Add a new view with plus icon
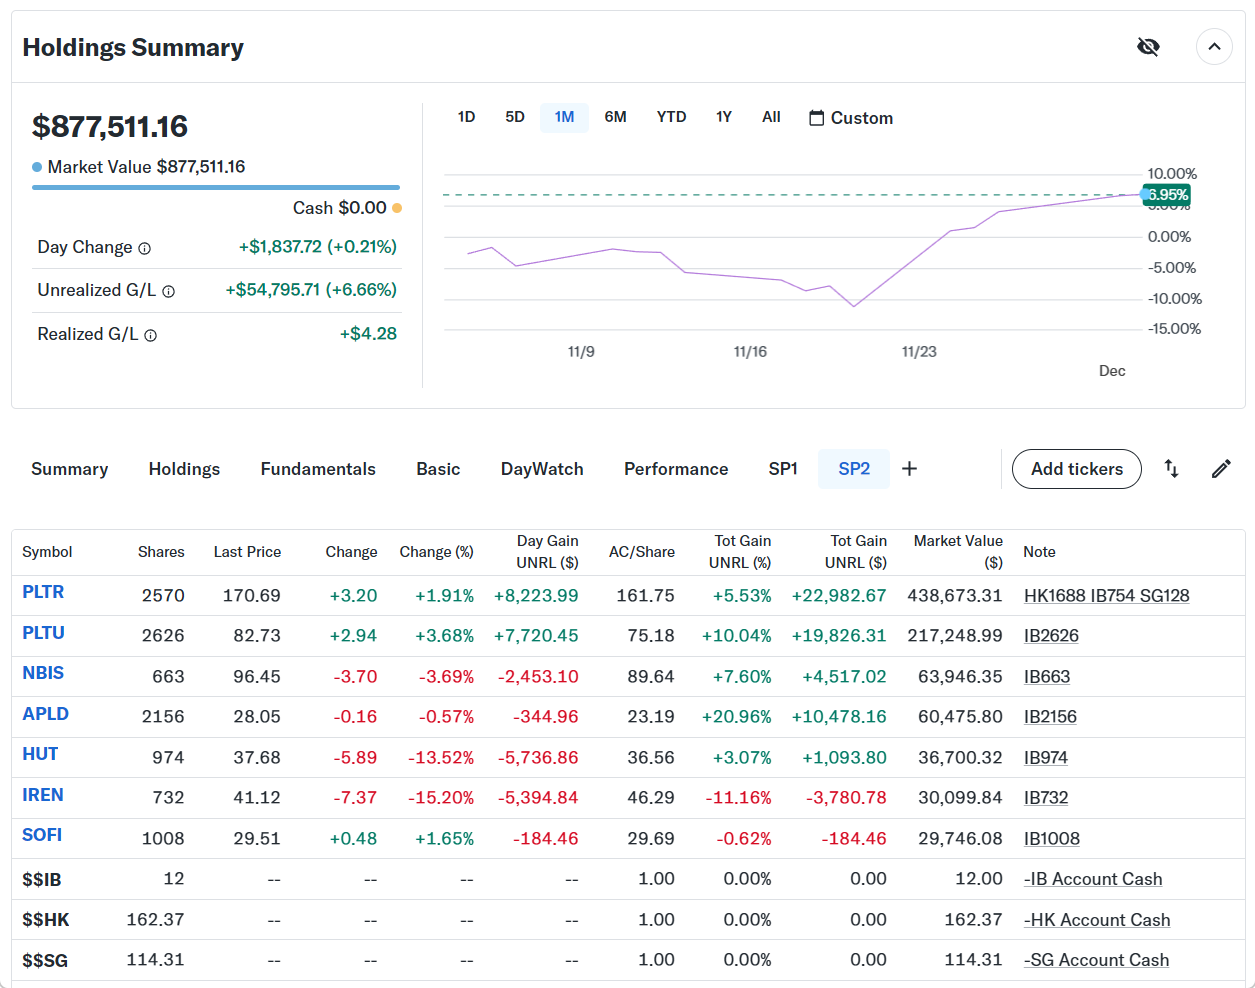The image size is (1255, 988). (909, 469)
